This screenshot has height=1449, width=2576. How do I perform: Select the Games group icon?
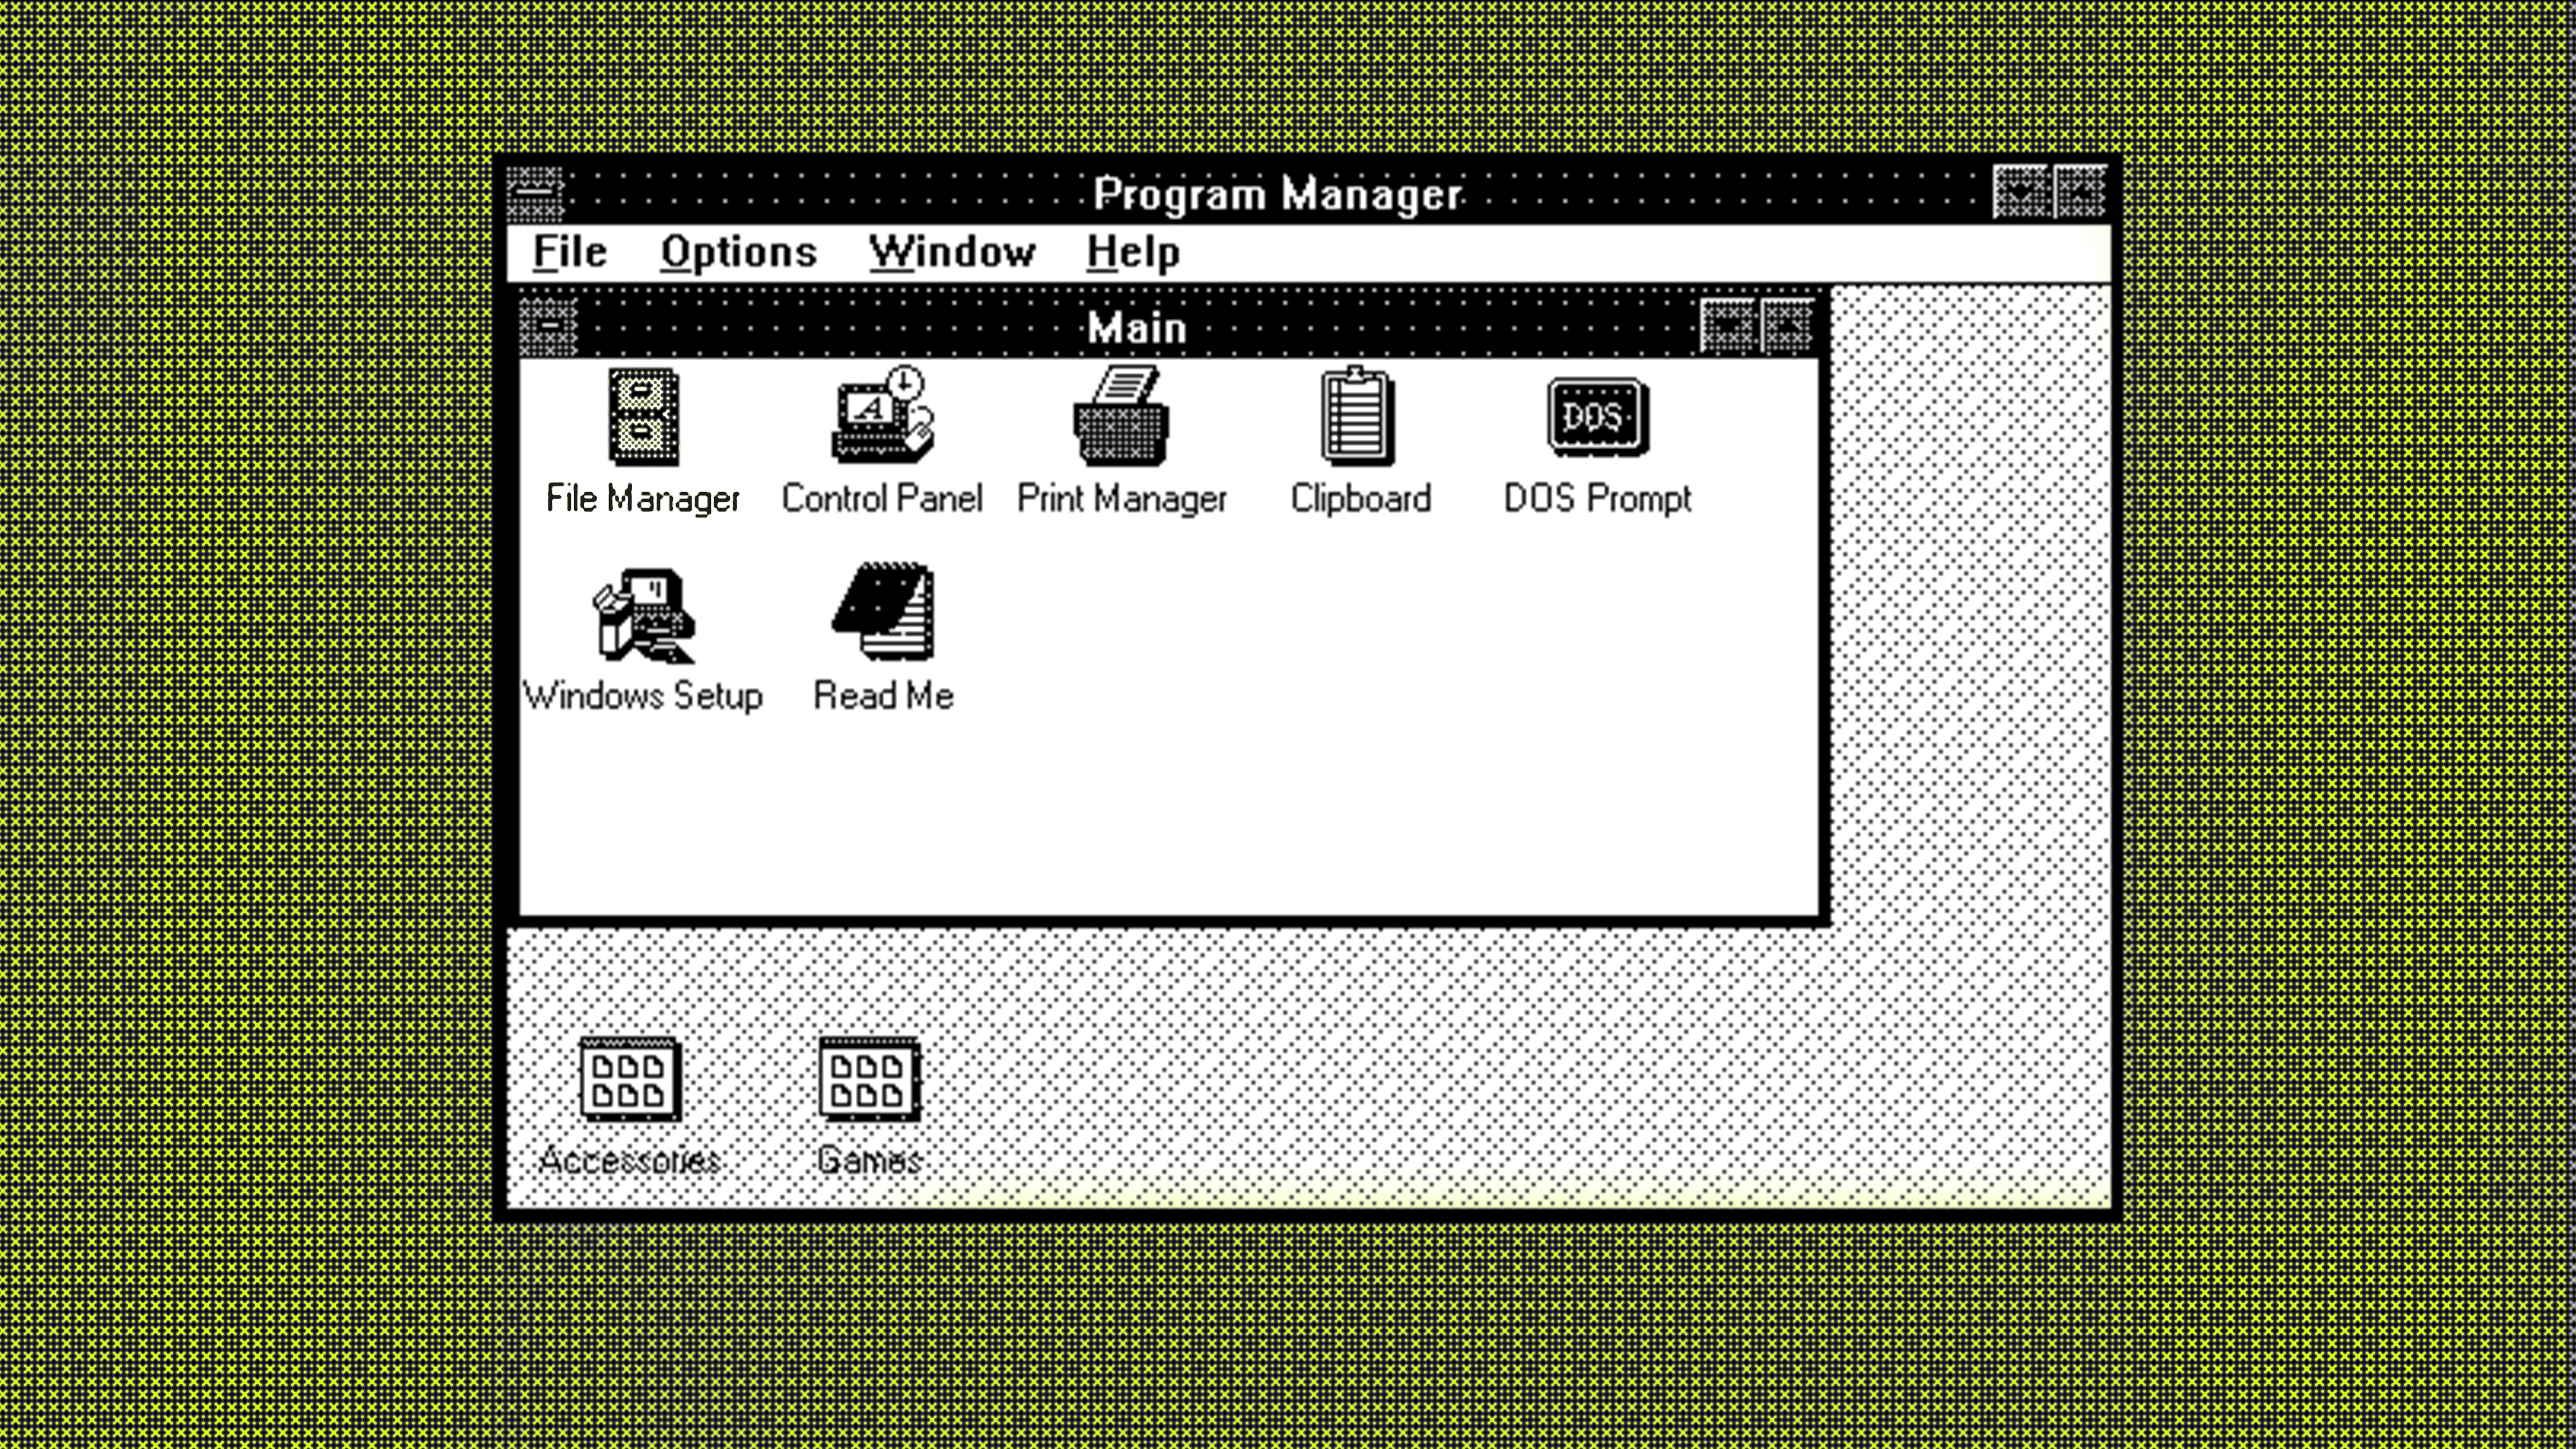(x=869, y=1080)
